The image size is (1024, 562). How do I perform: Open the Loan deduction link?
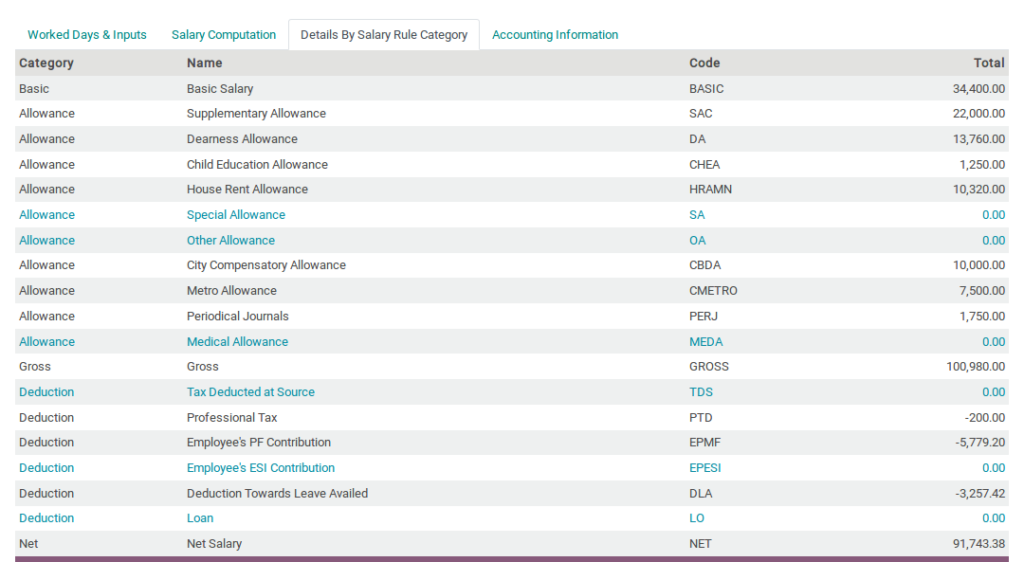tap(200, 518)
